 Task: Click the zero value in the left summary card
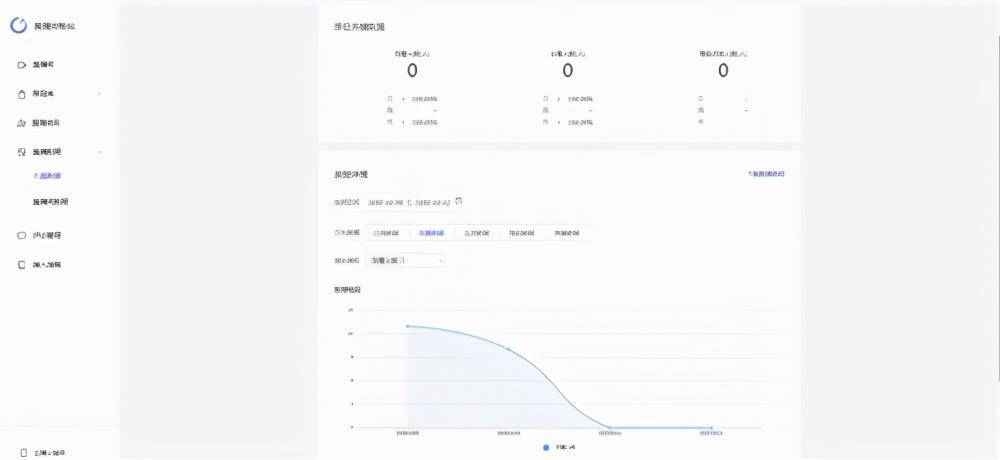click(x=412, y=71)
